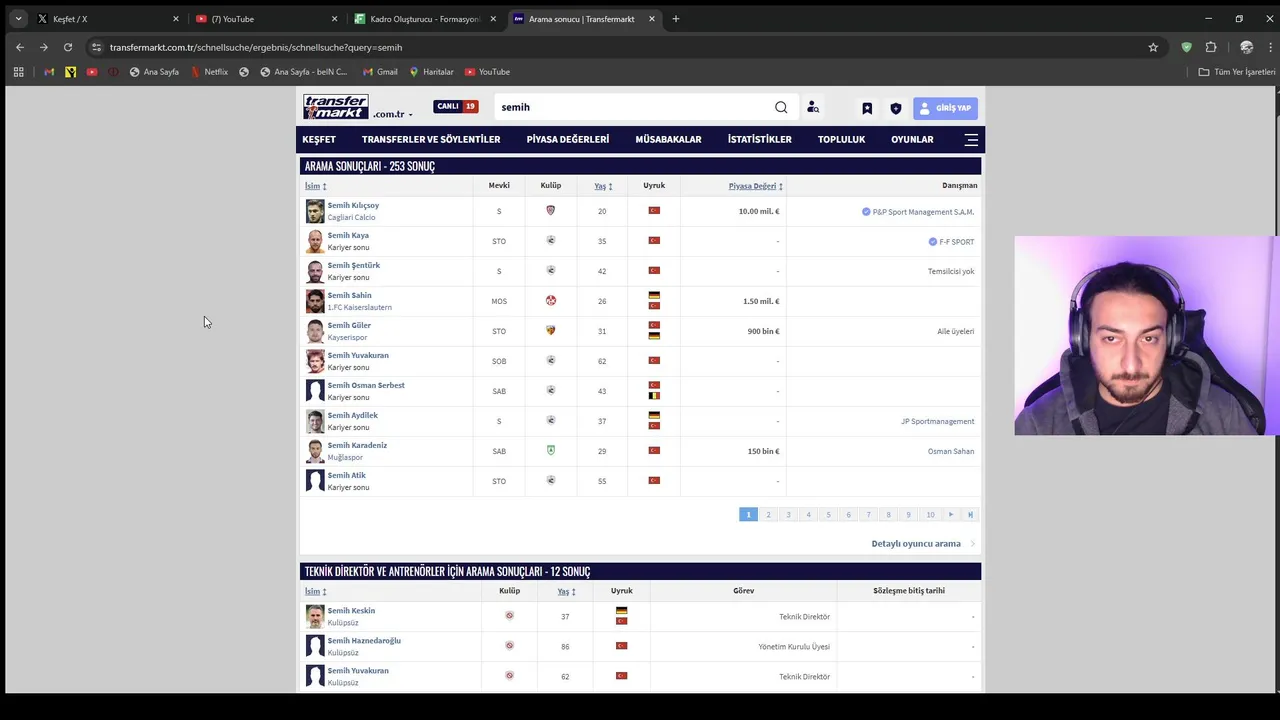
Task: Go to results page 2
Action: [768, 515]
